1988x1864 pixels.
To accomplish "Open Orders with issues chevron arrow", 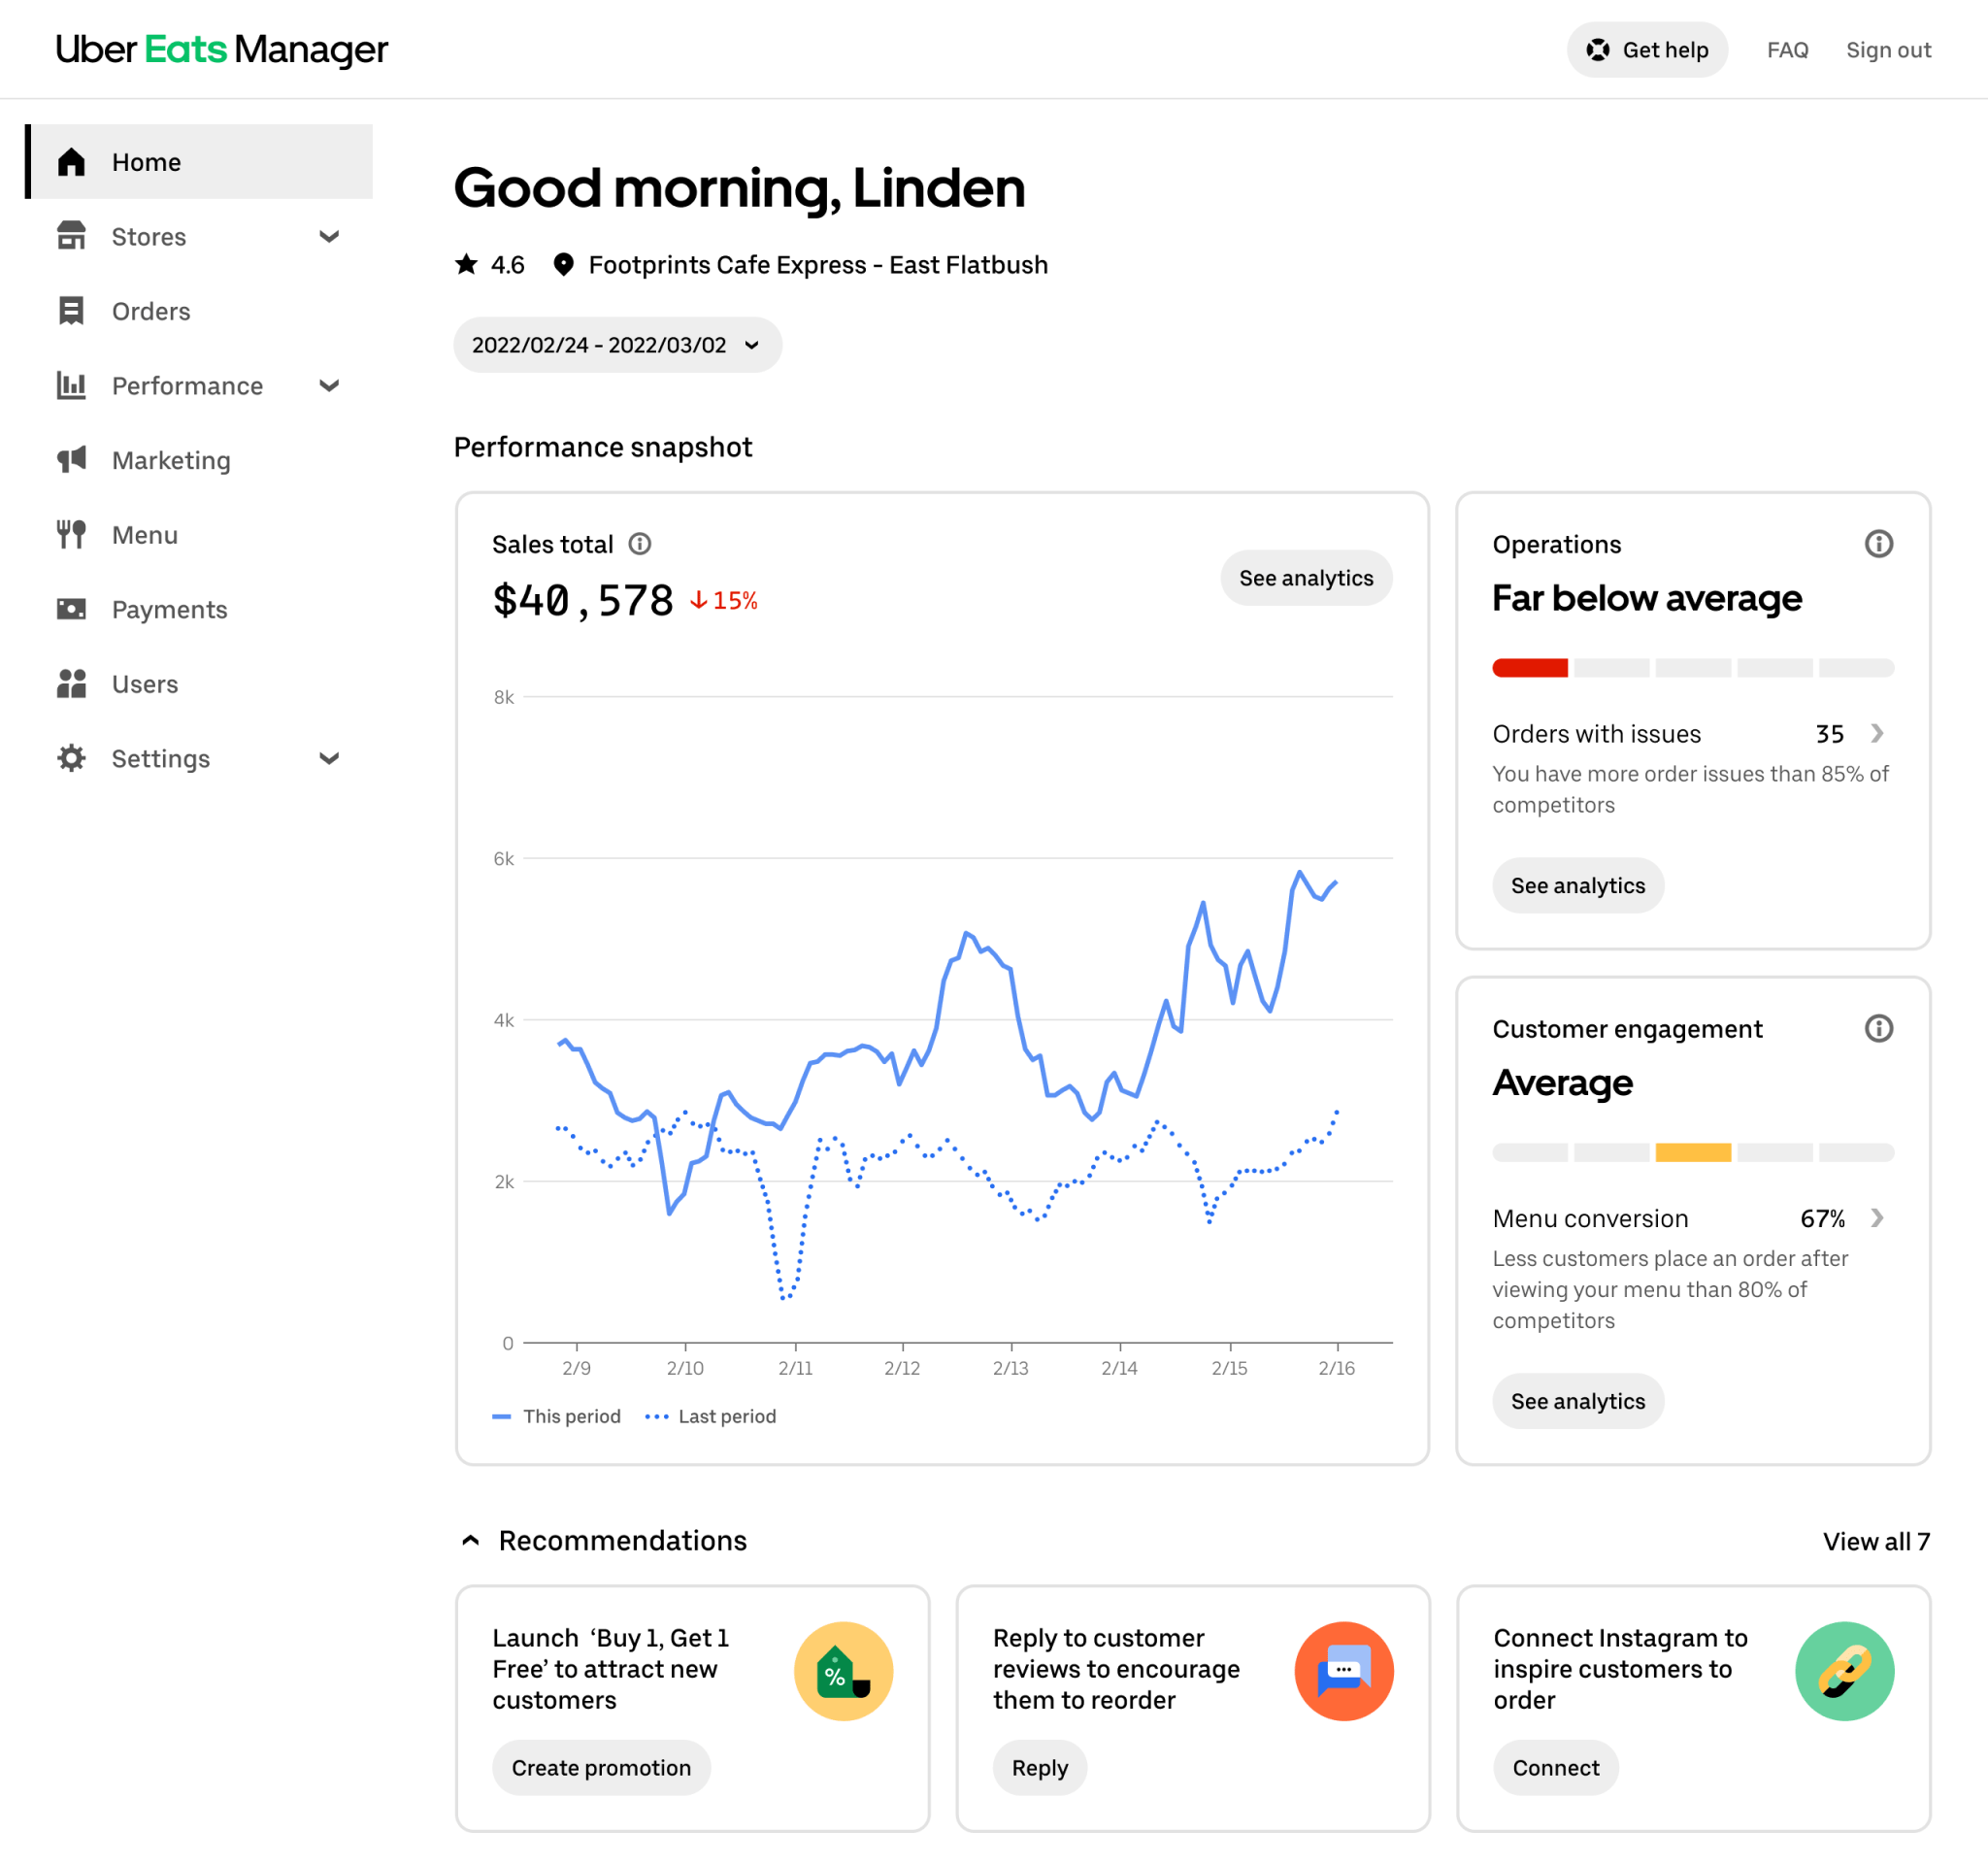I will (1878, 734).
